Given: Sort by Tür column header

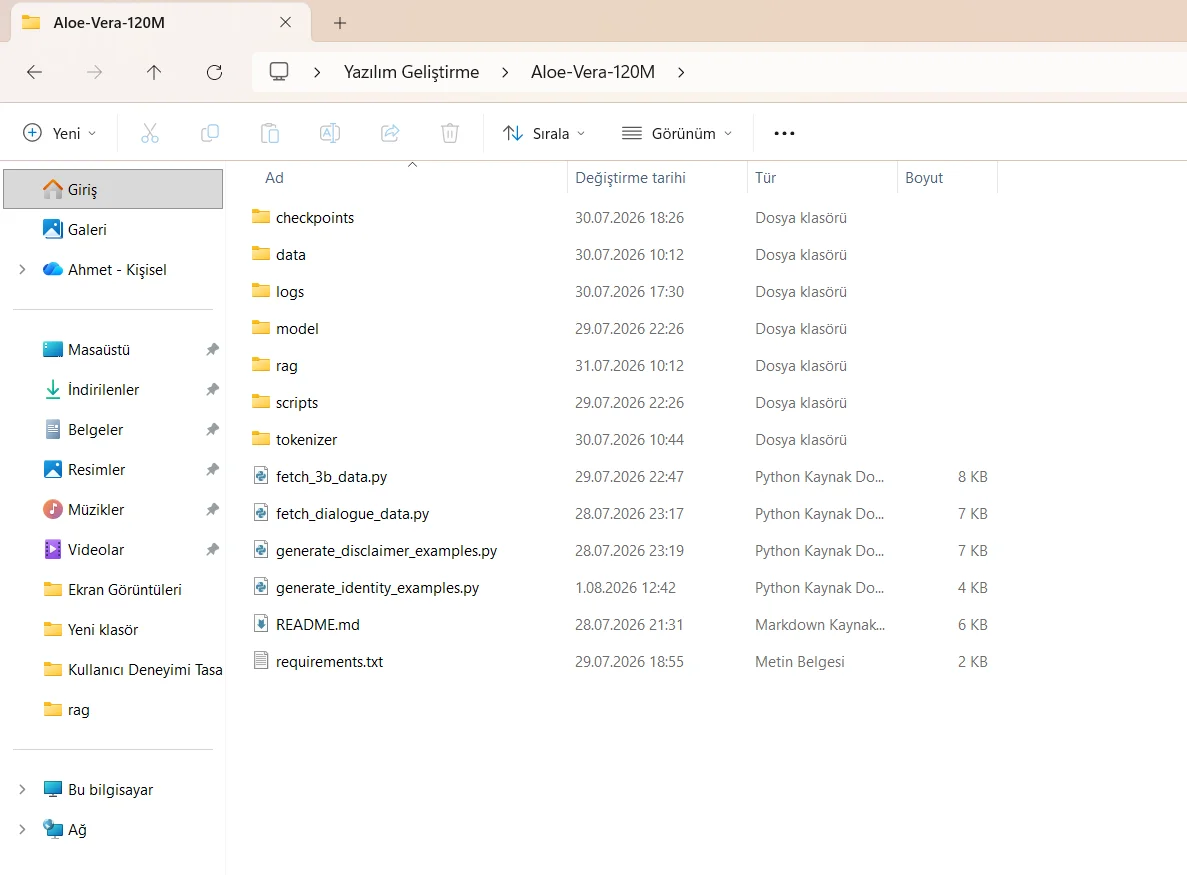Looking at the screenshot, I should coord(765,178).
